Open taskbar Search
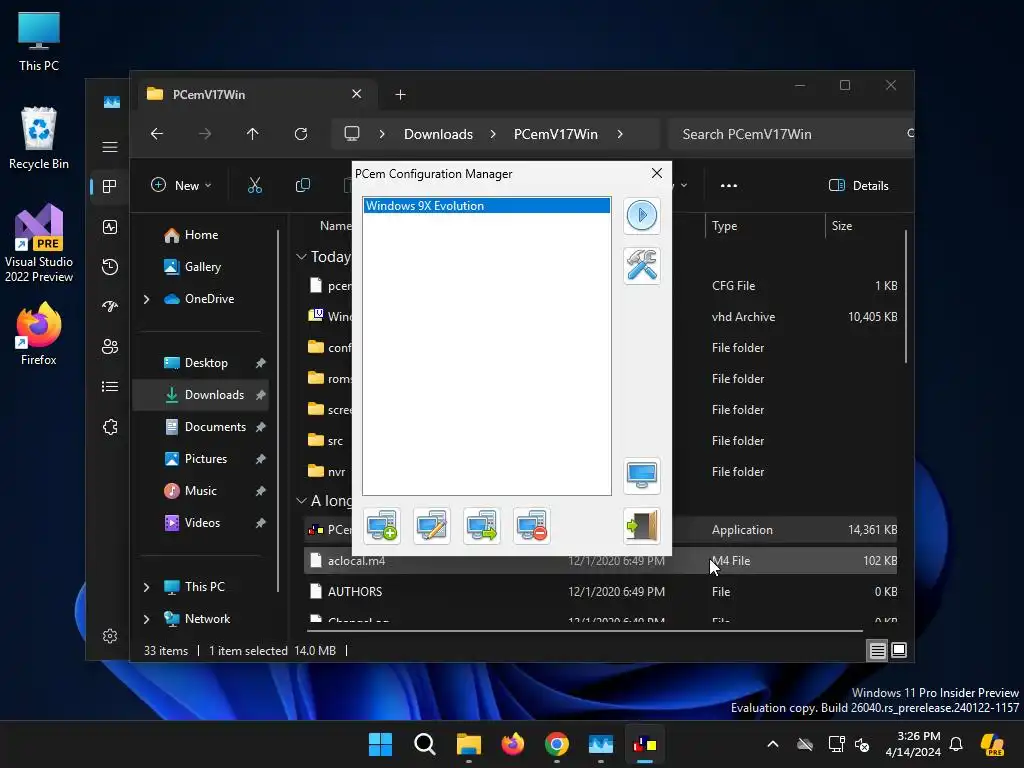1024x768 pixels. (x=424, y=744)
